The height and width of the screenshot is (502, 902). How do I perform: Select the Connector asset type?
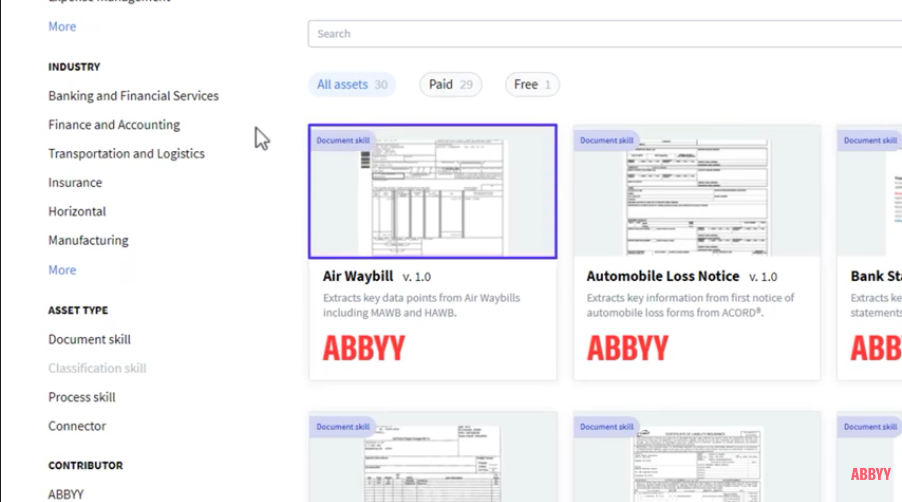pyautogui.click(x=77, y=426)
